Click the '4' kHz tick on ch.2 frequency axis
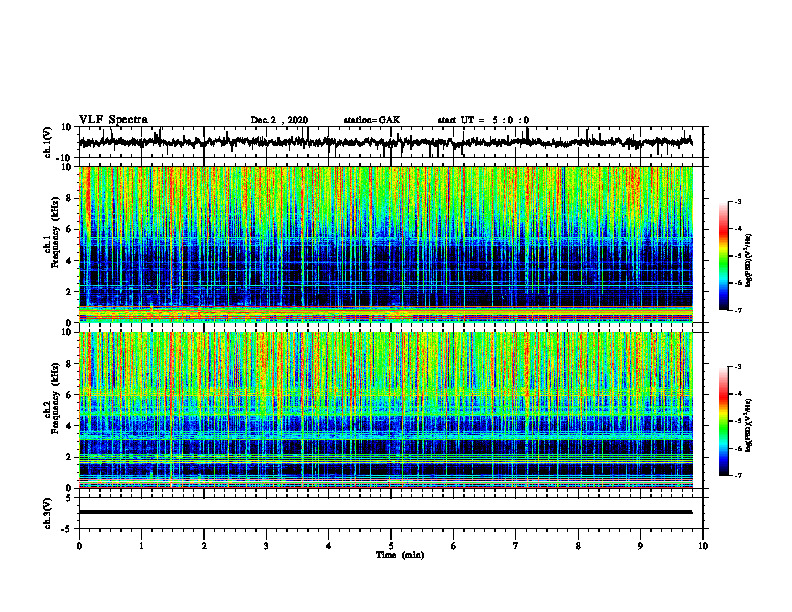Screen dimensions: 792x612 (70, 426)
